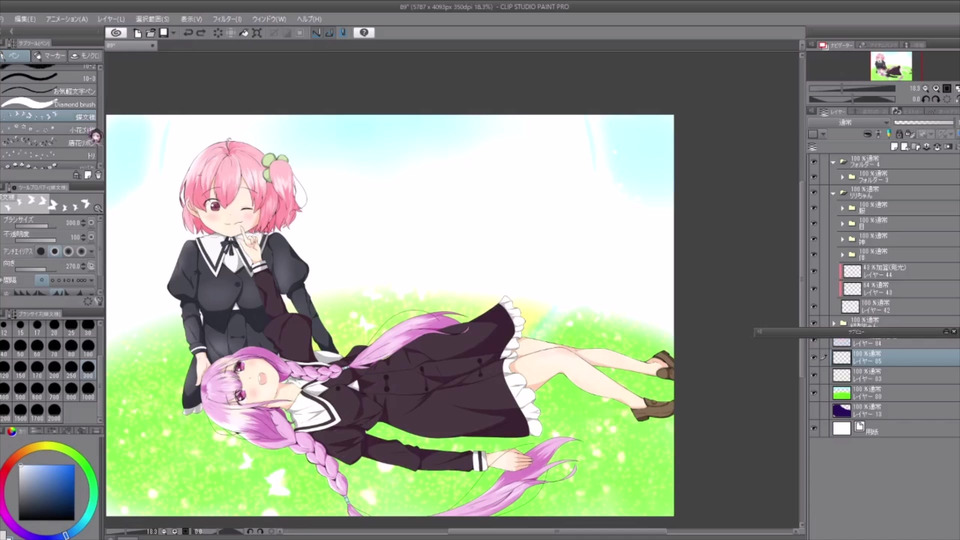The image size is (960, 540).
Task: Select brush size preset 2000
Action: [54, 411]
